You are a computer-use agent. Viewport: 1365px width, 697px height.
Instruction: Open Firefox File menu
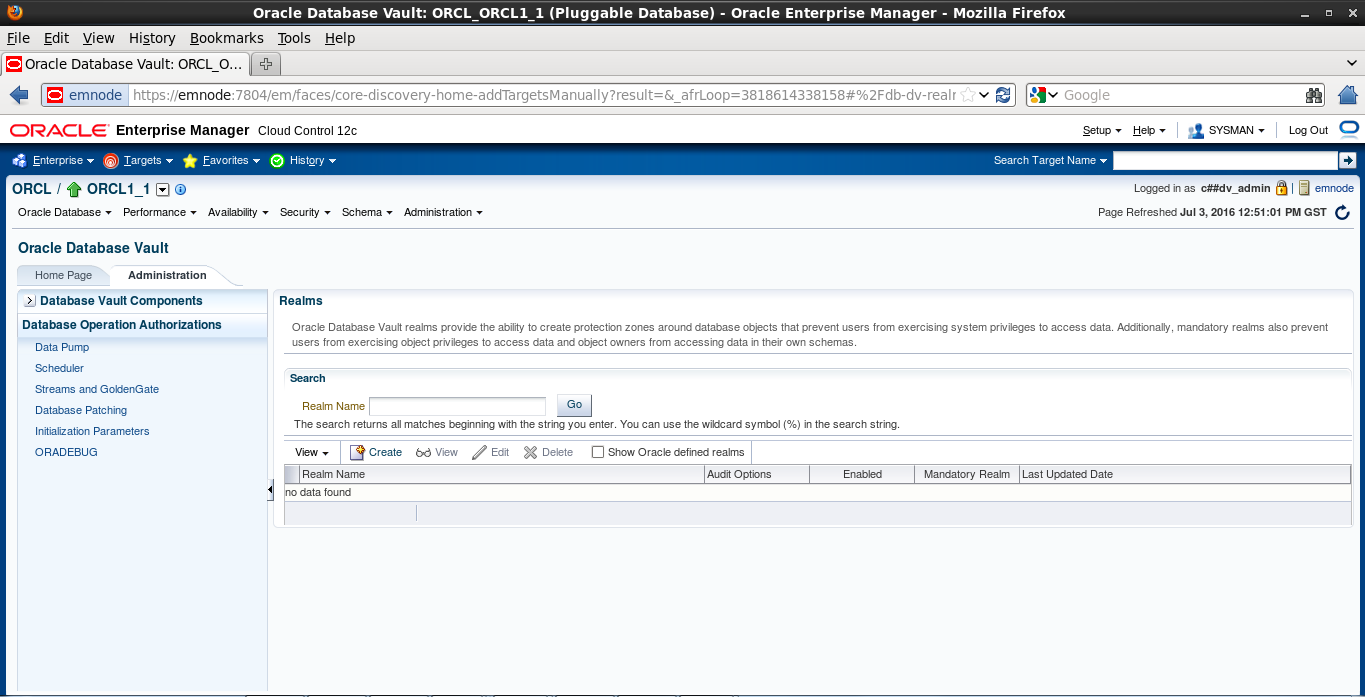[18, 38]
